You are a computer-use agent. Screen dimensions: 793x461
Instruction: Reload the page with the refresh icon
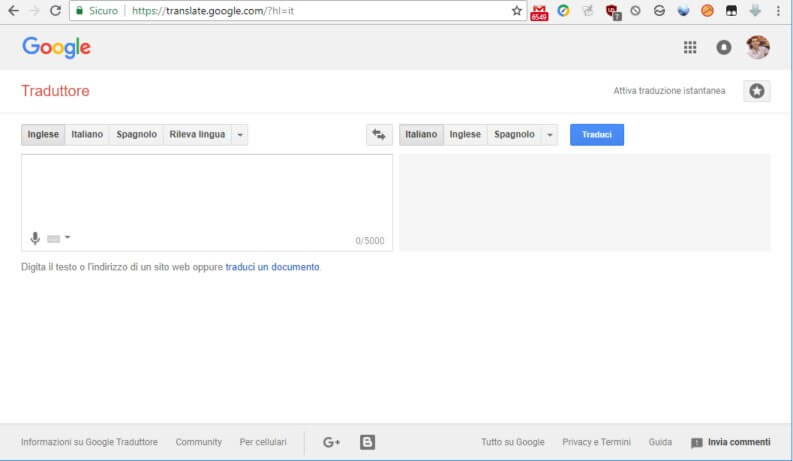[x=55, y=11]
